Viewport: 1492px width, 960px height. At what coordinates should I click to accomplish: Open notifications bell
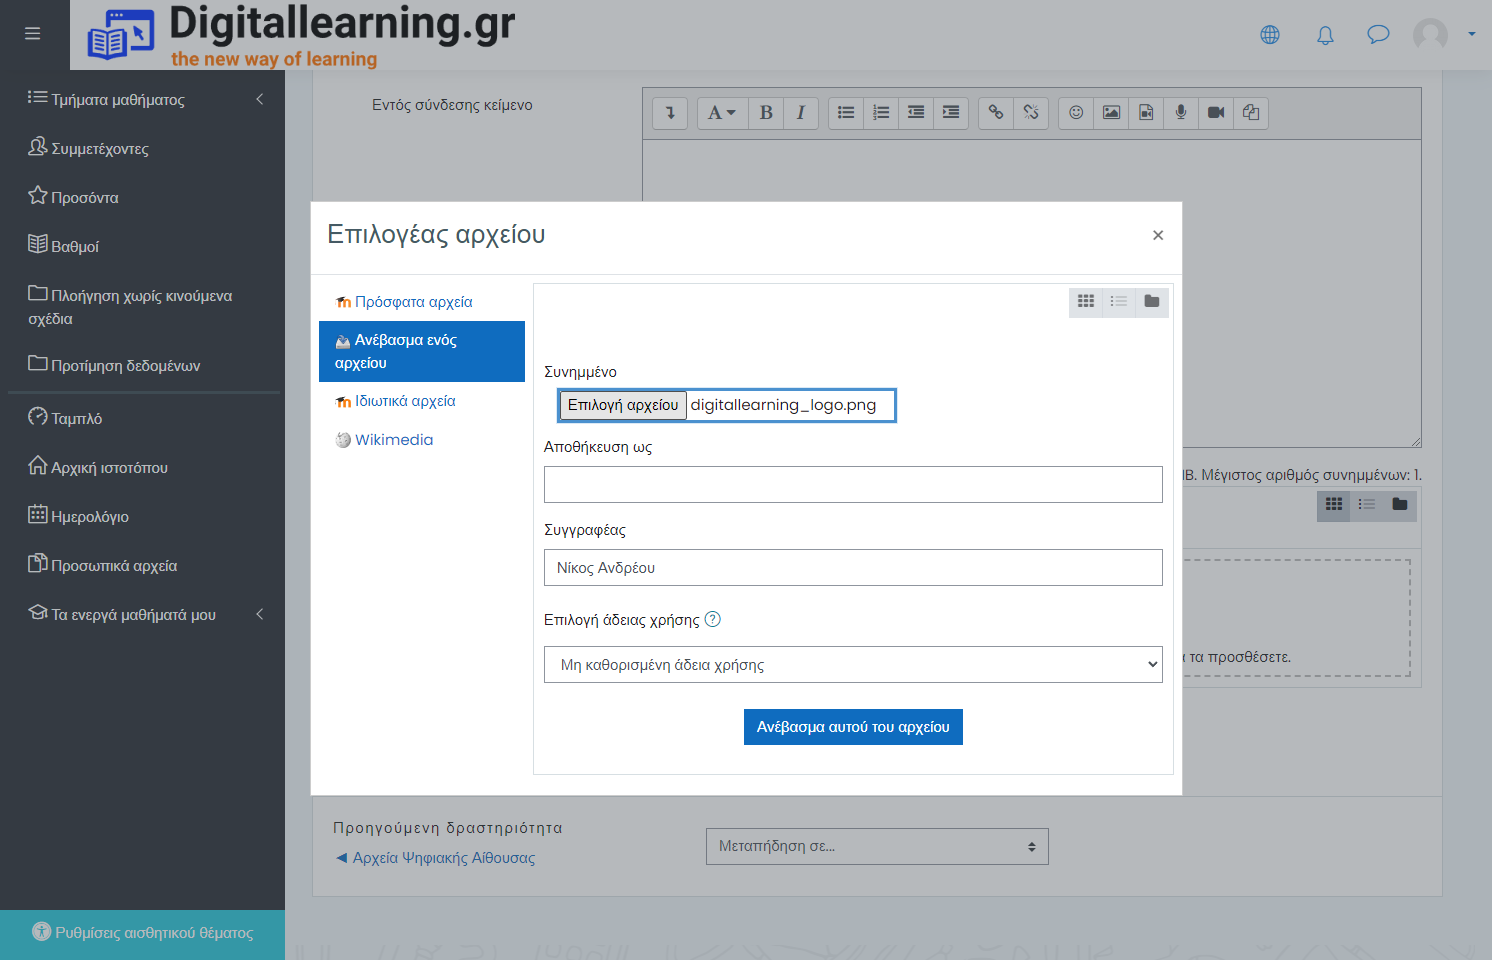point(1325,35)
